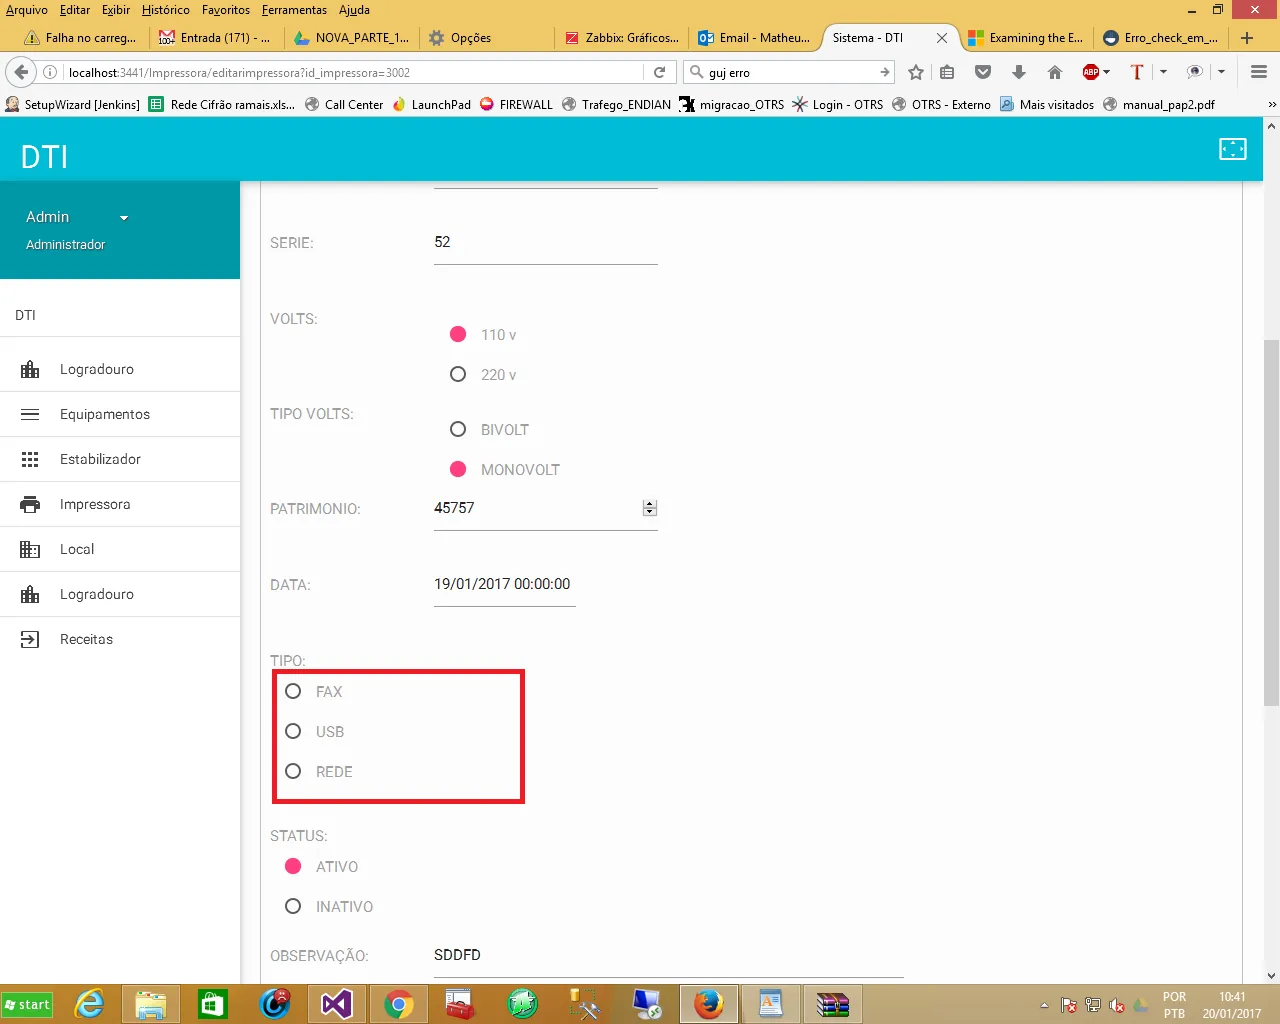Set status to INATIVO

pos(293,906)
